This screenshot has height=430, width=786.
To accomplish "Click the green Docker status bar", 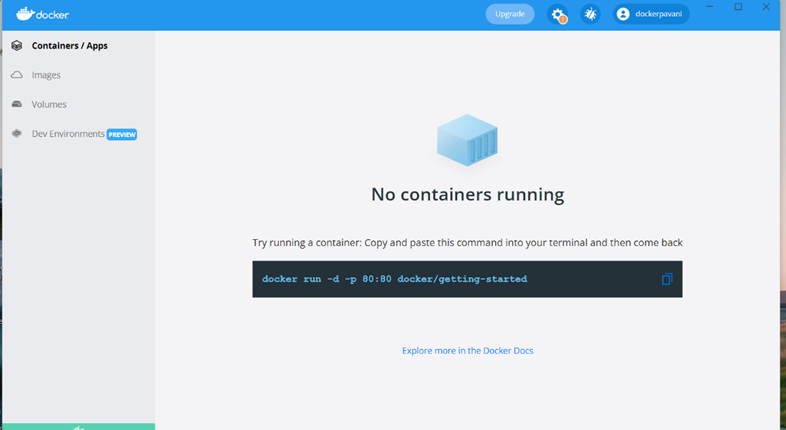I will coord(79,426).
